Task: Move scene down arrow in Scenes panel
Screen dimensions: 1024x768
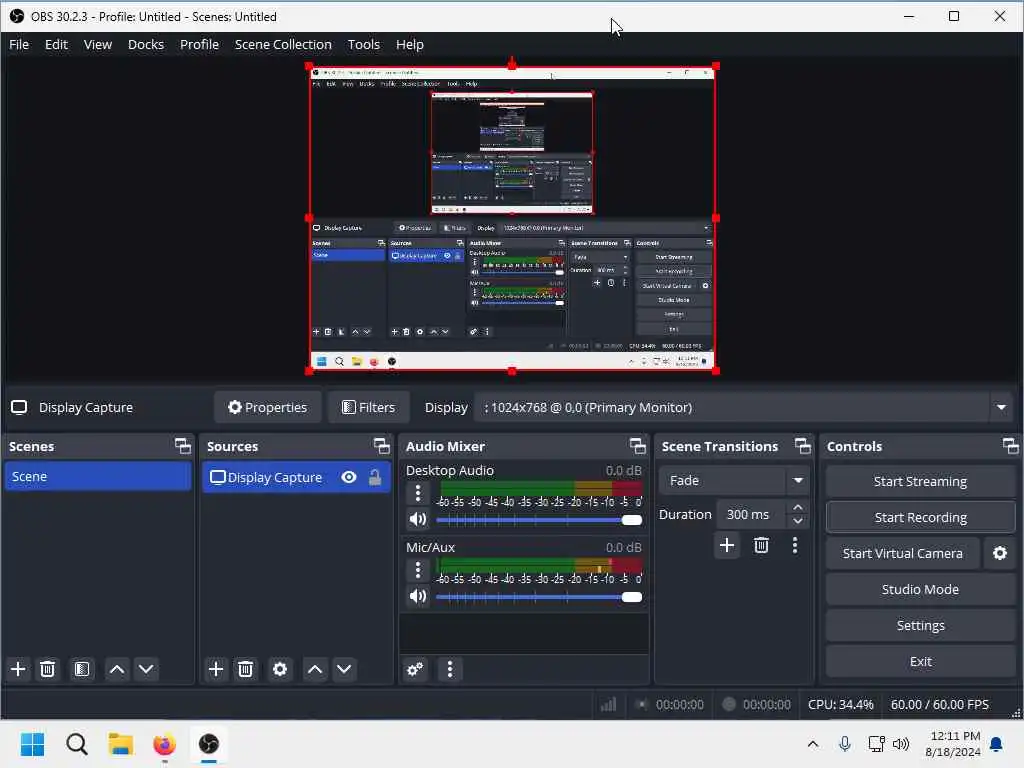Action: coord(146,669)
